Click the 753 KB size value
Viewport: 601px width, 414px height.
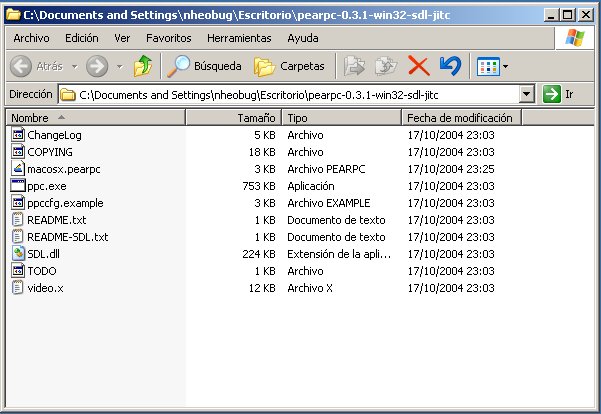pyautogui.click(x=259, y=186)
